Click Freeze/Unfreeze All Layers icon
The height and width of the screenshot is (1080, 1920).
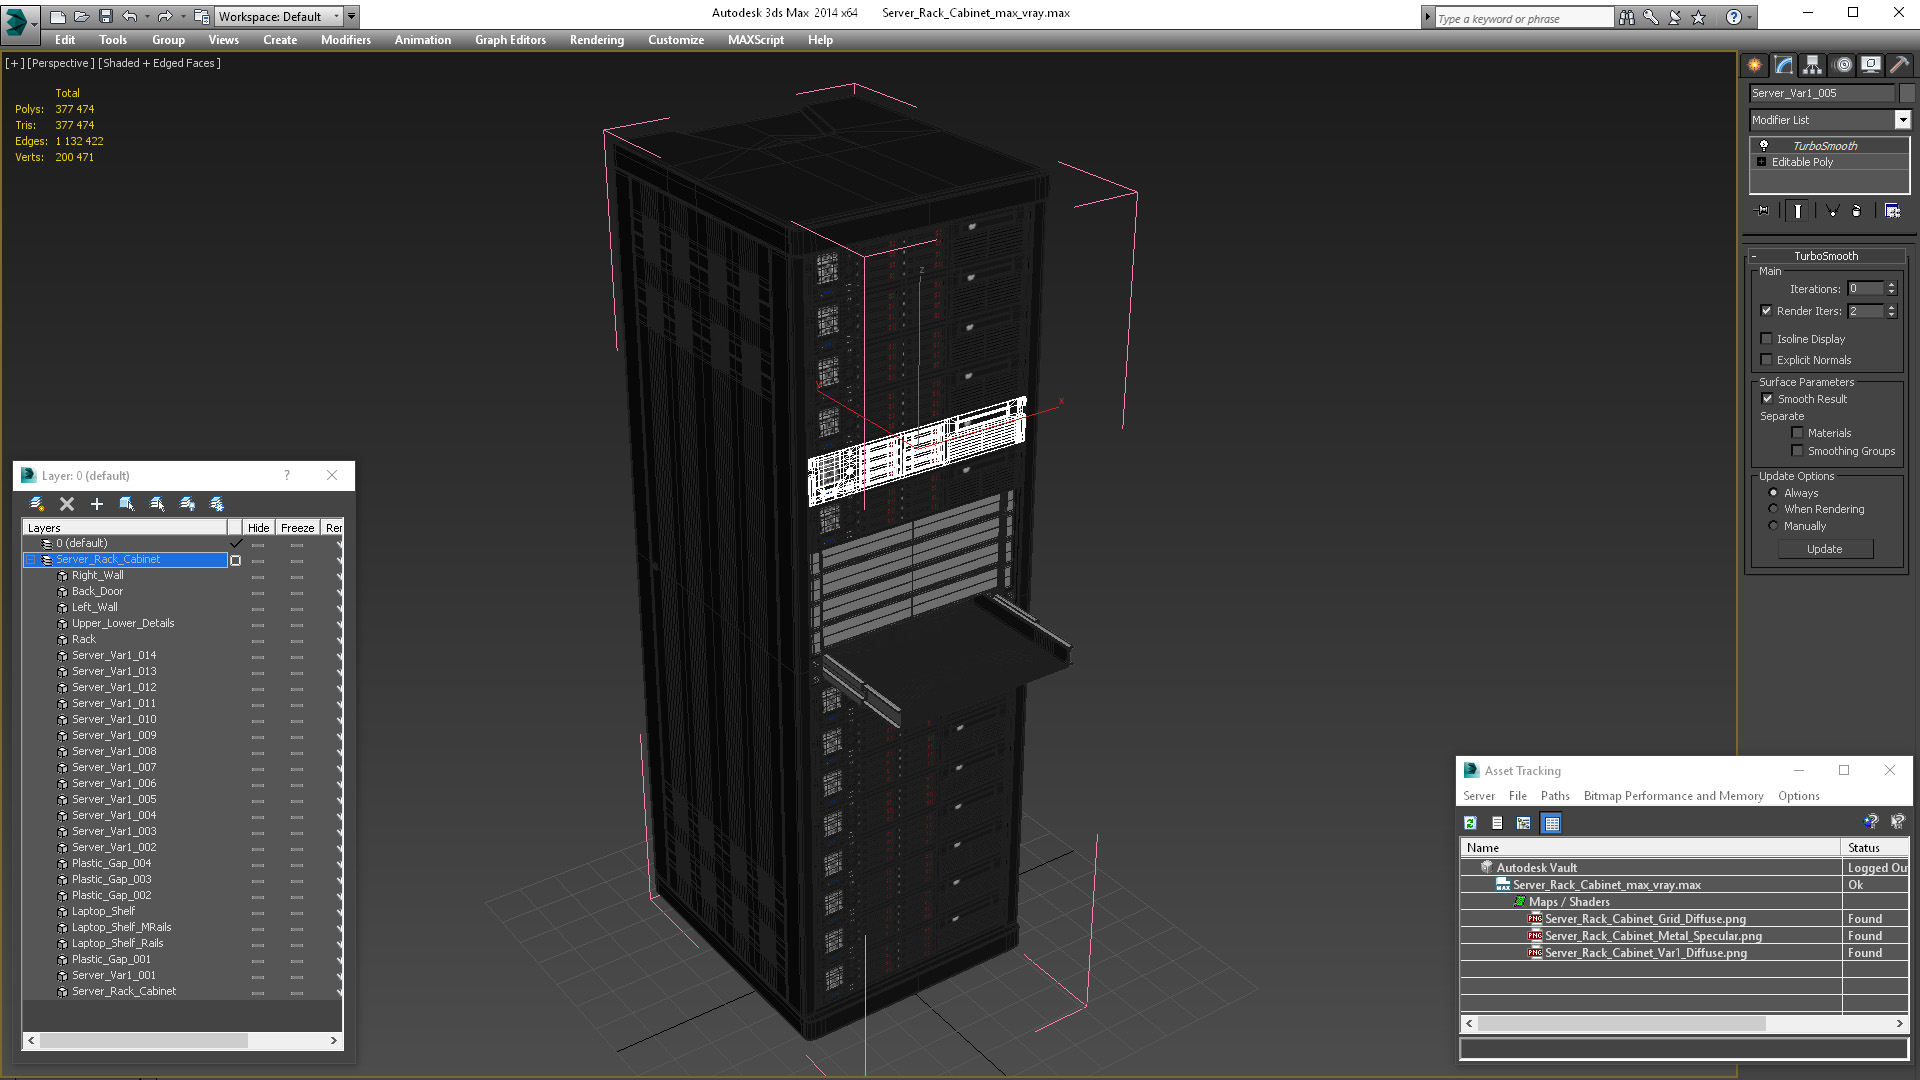click(x=217, y=504)
